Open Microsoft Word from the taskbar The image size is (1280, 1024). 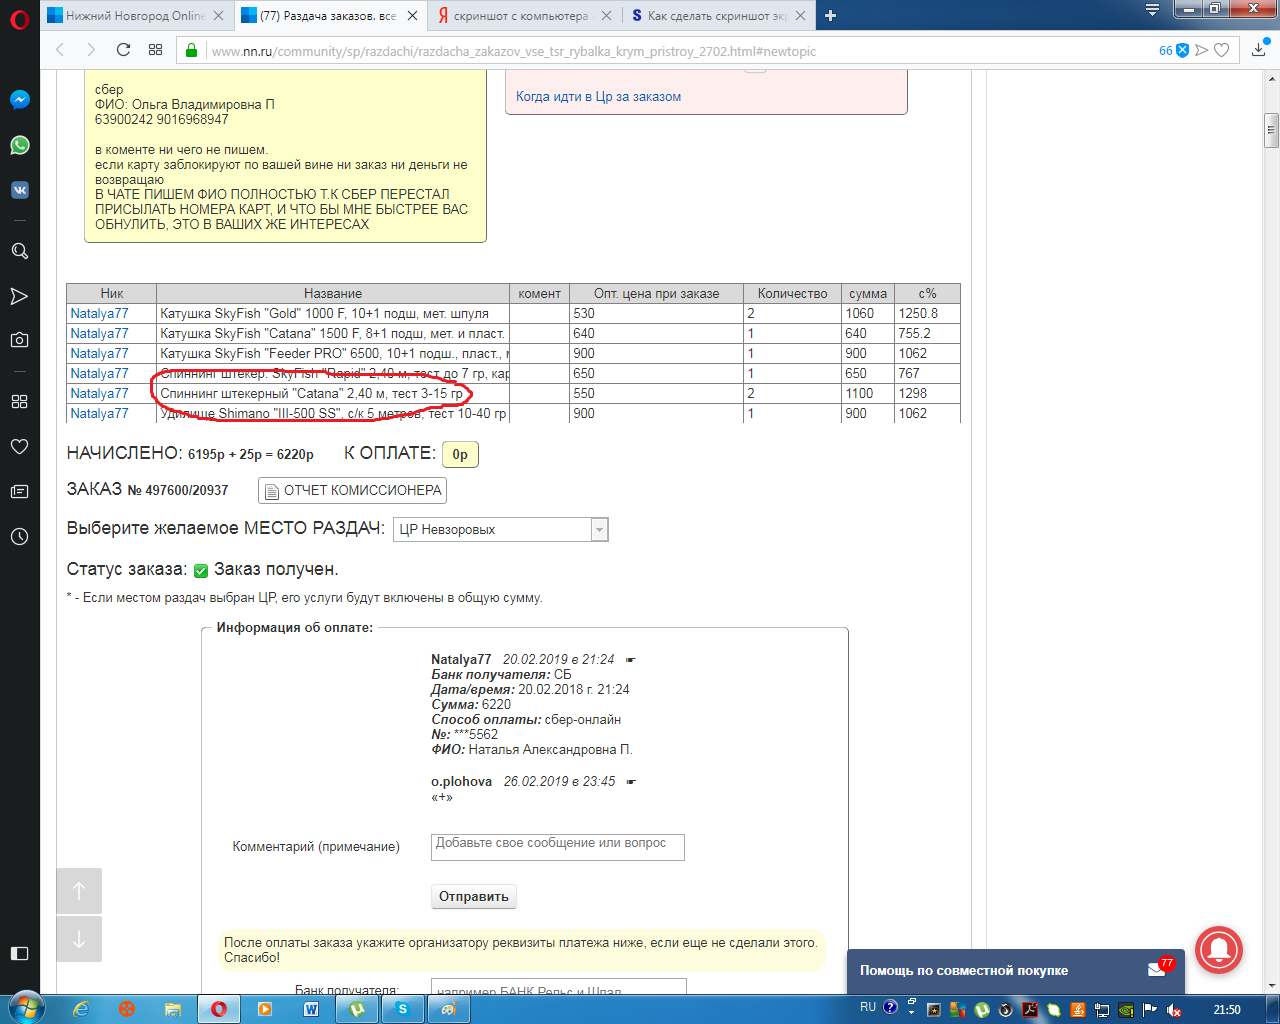coord(311,1009)
